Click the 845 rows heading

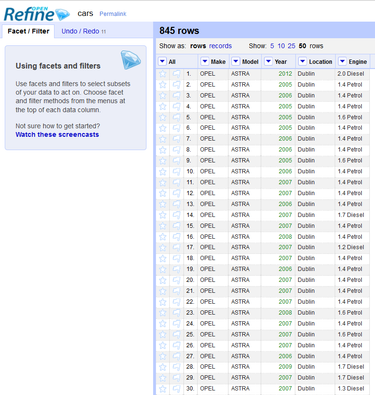(179, 31)
